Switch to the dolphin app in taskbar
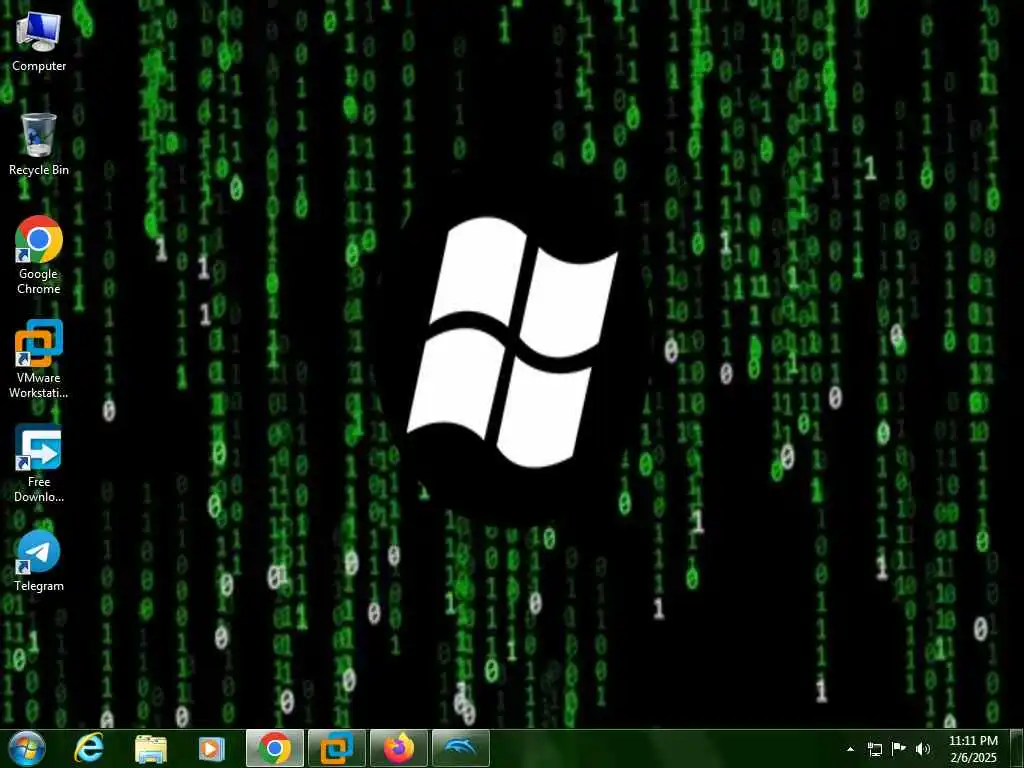Screen dimensions: 1024x768 pyautogui.click(x=461, y=748)
